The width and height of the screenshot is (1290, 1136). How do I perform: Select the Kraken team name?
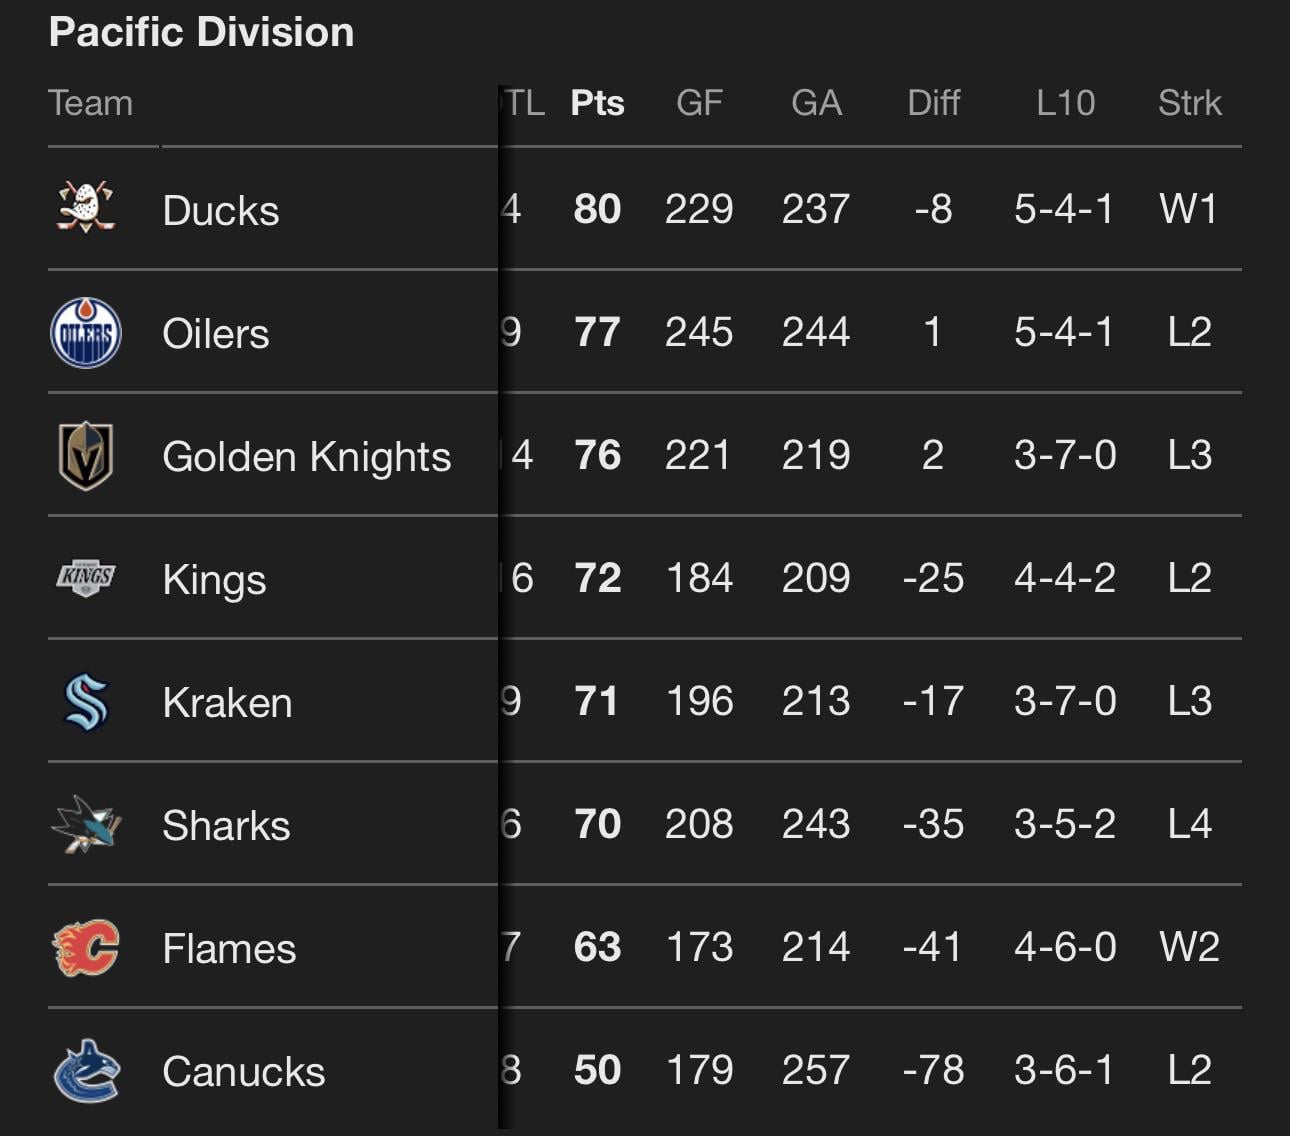227,703
